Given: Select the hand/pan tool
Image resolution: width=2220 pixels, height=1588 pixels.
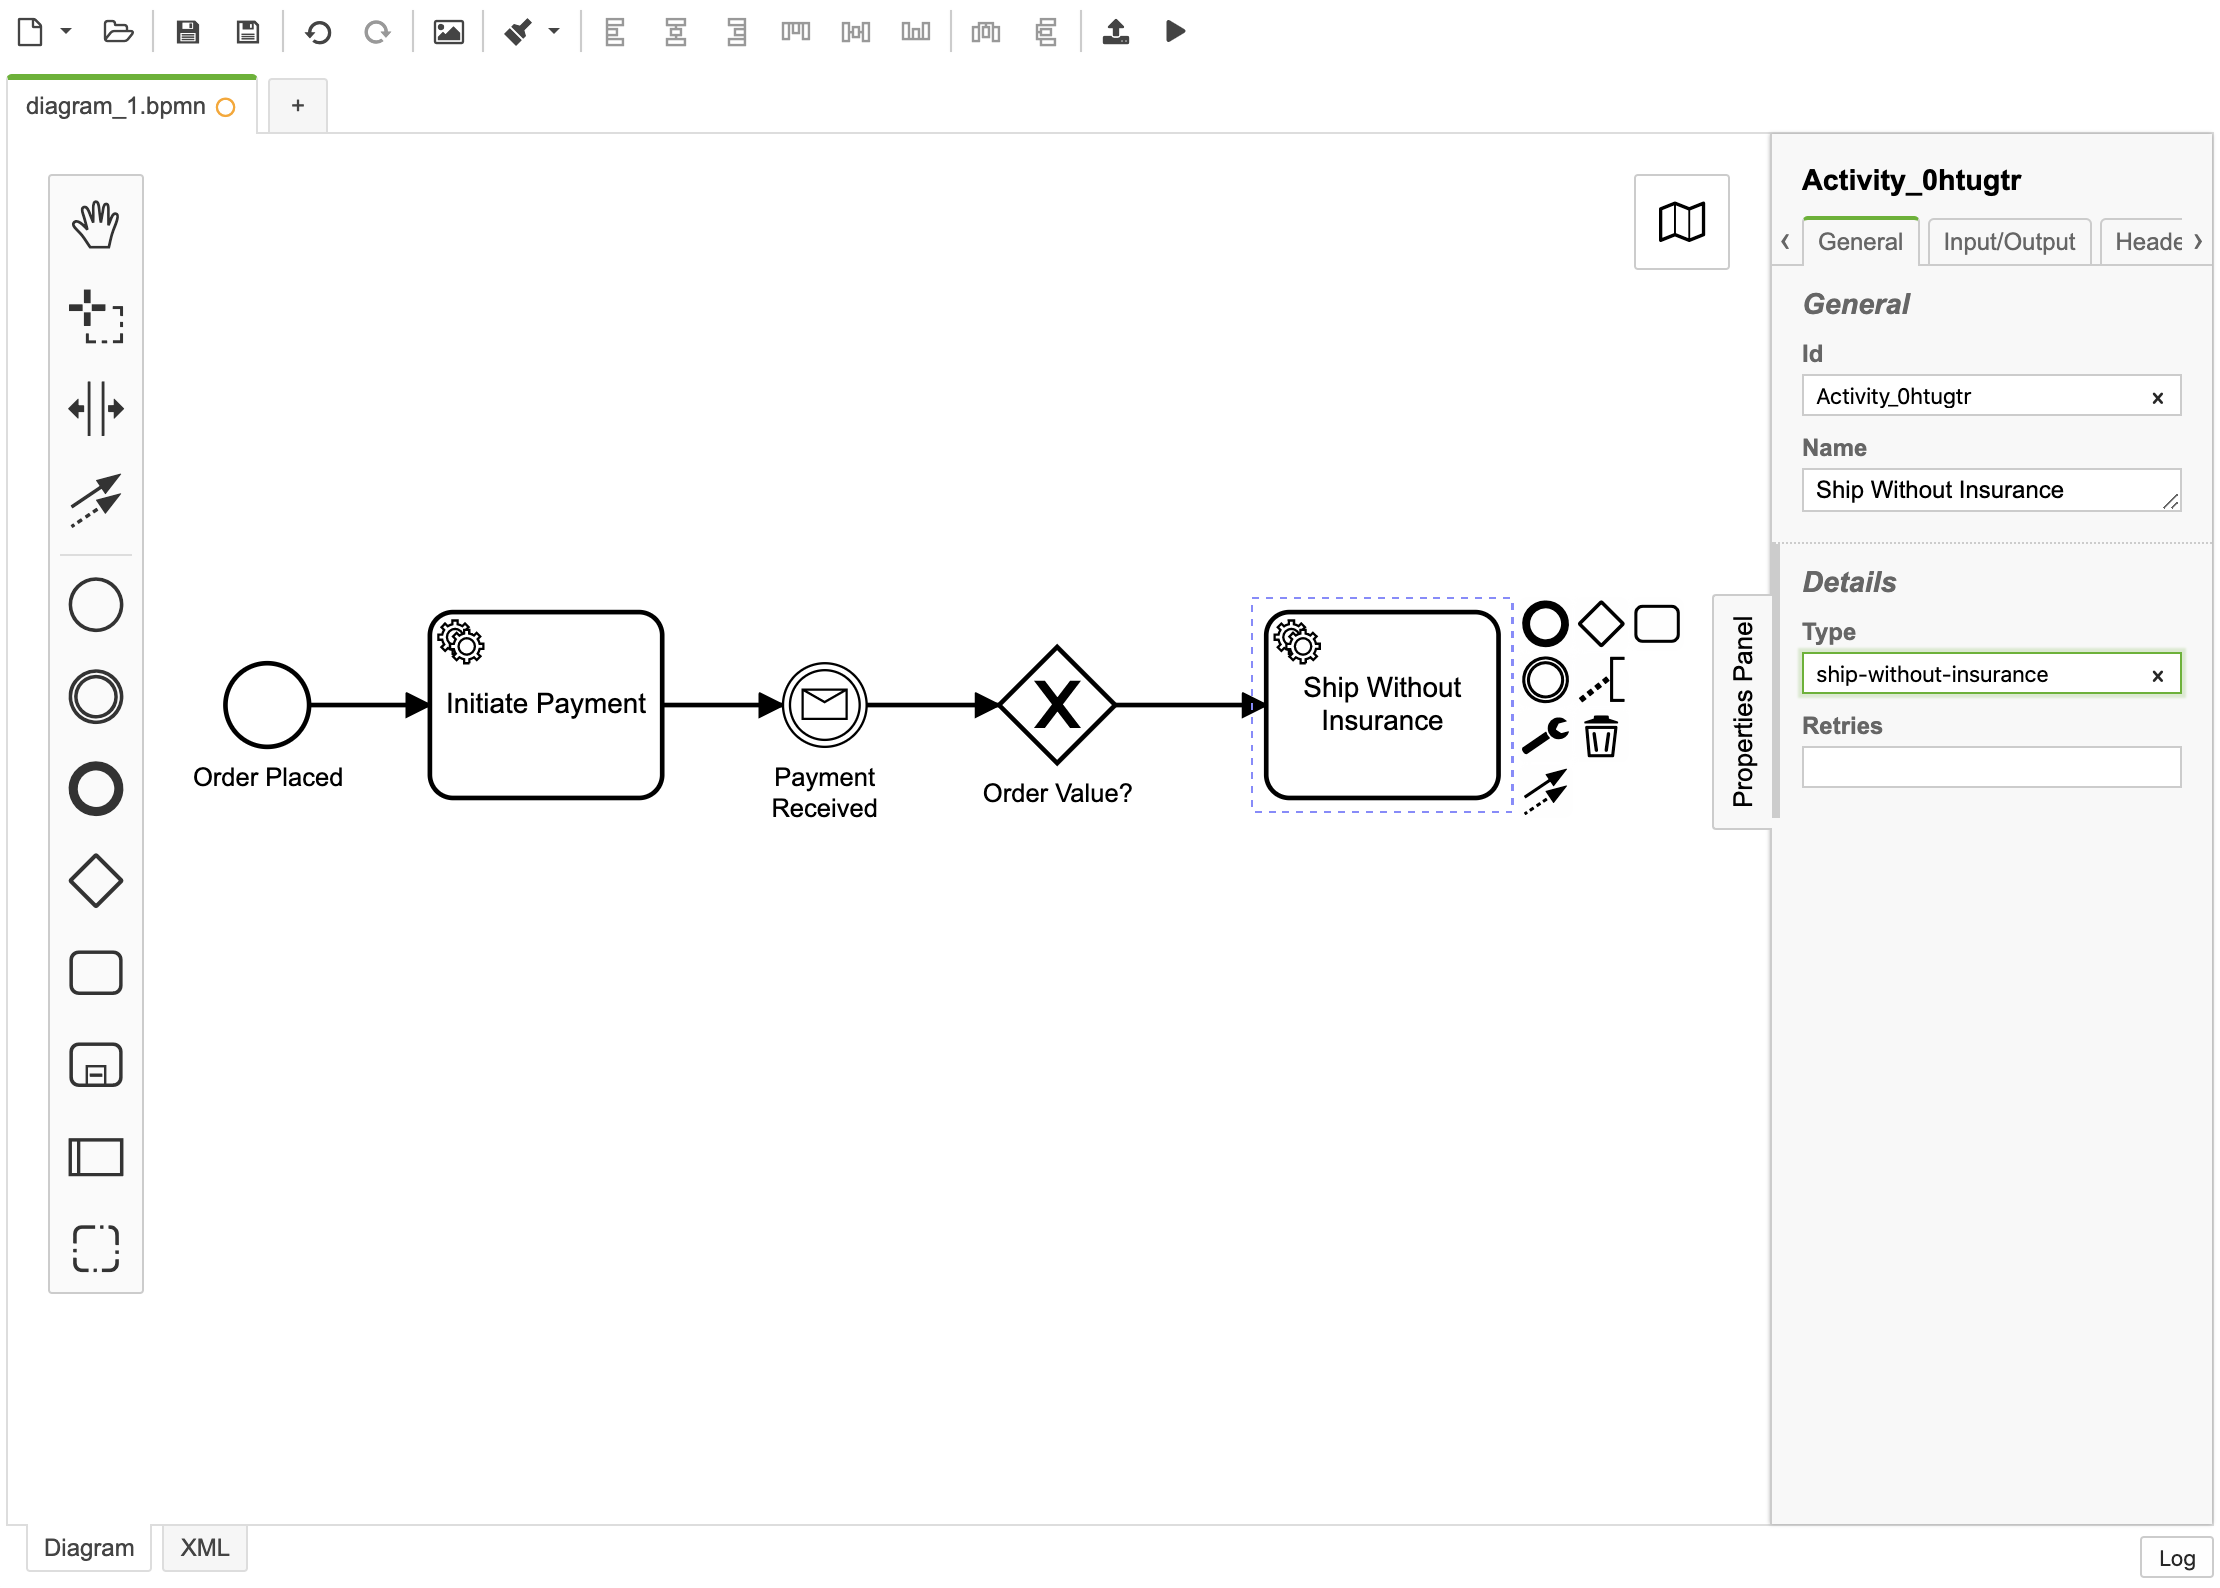Looking at the screenshot, I should pos(95,223).
